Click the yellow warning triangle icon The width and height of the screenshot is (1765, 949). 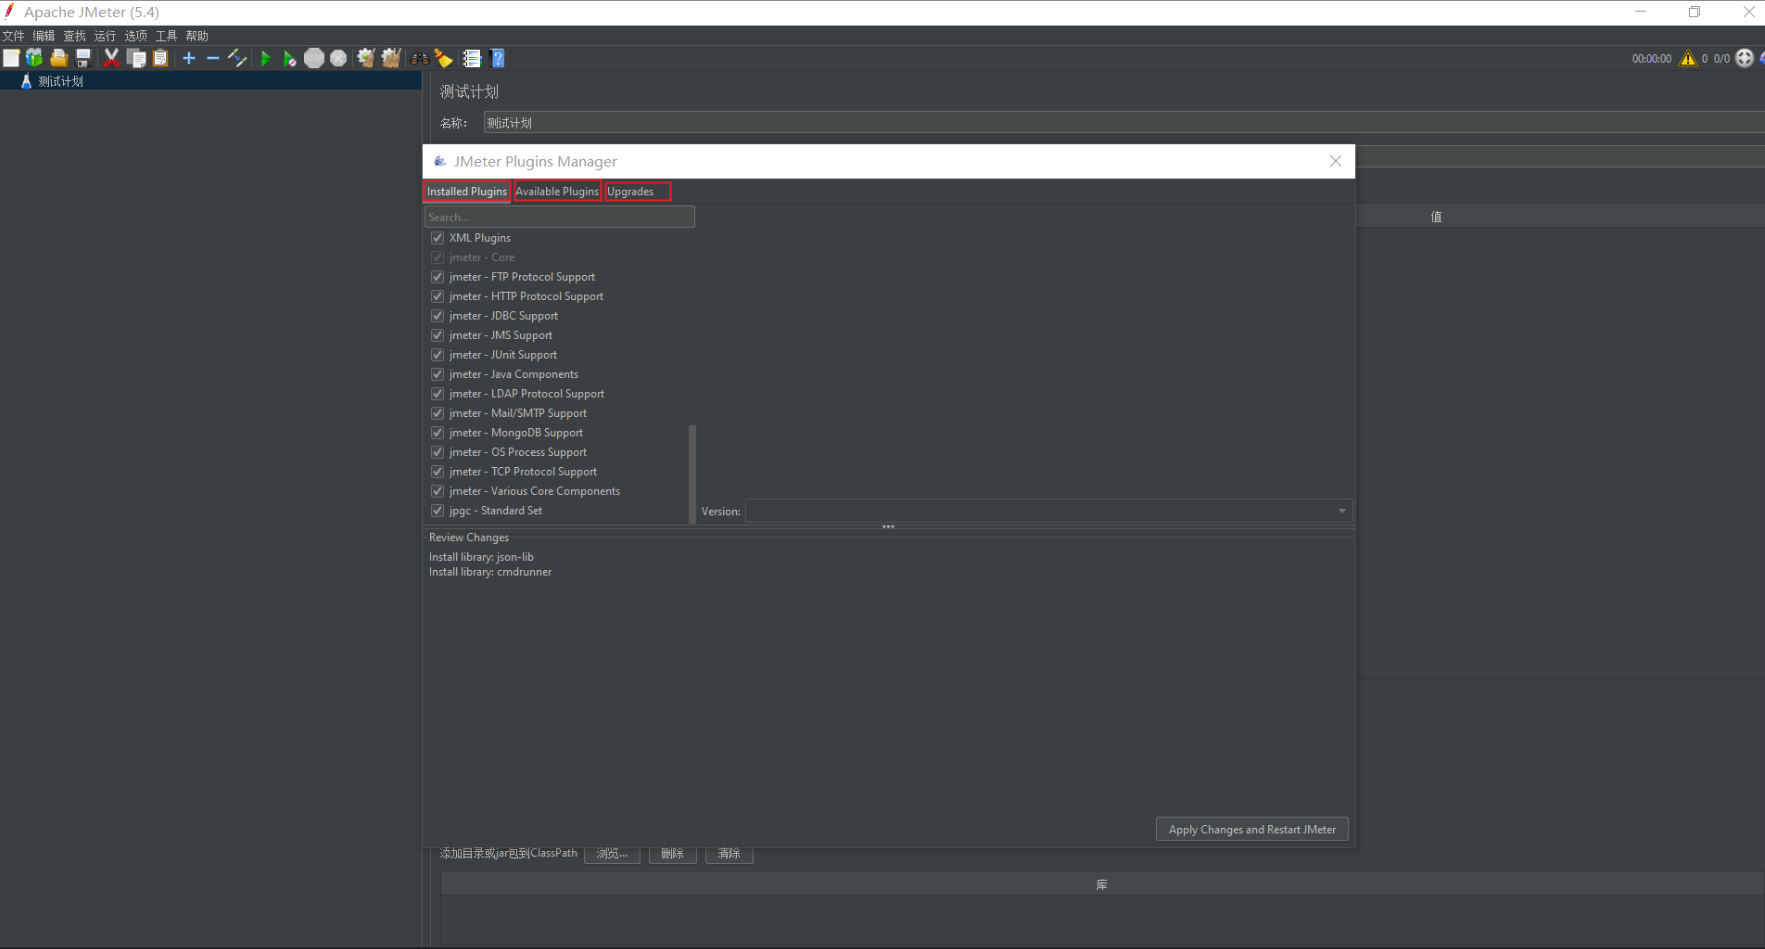(1688, 58)
